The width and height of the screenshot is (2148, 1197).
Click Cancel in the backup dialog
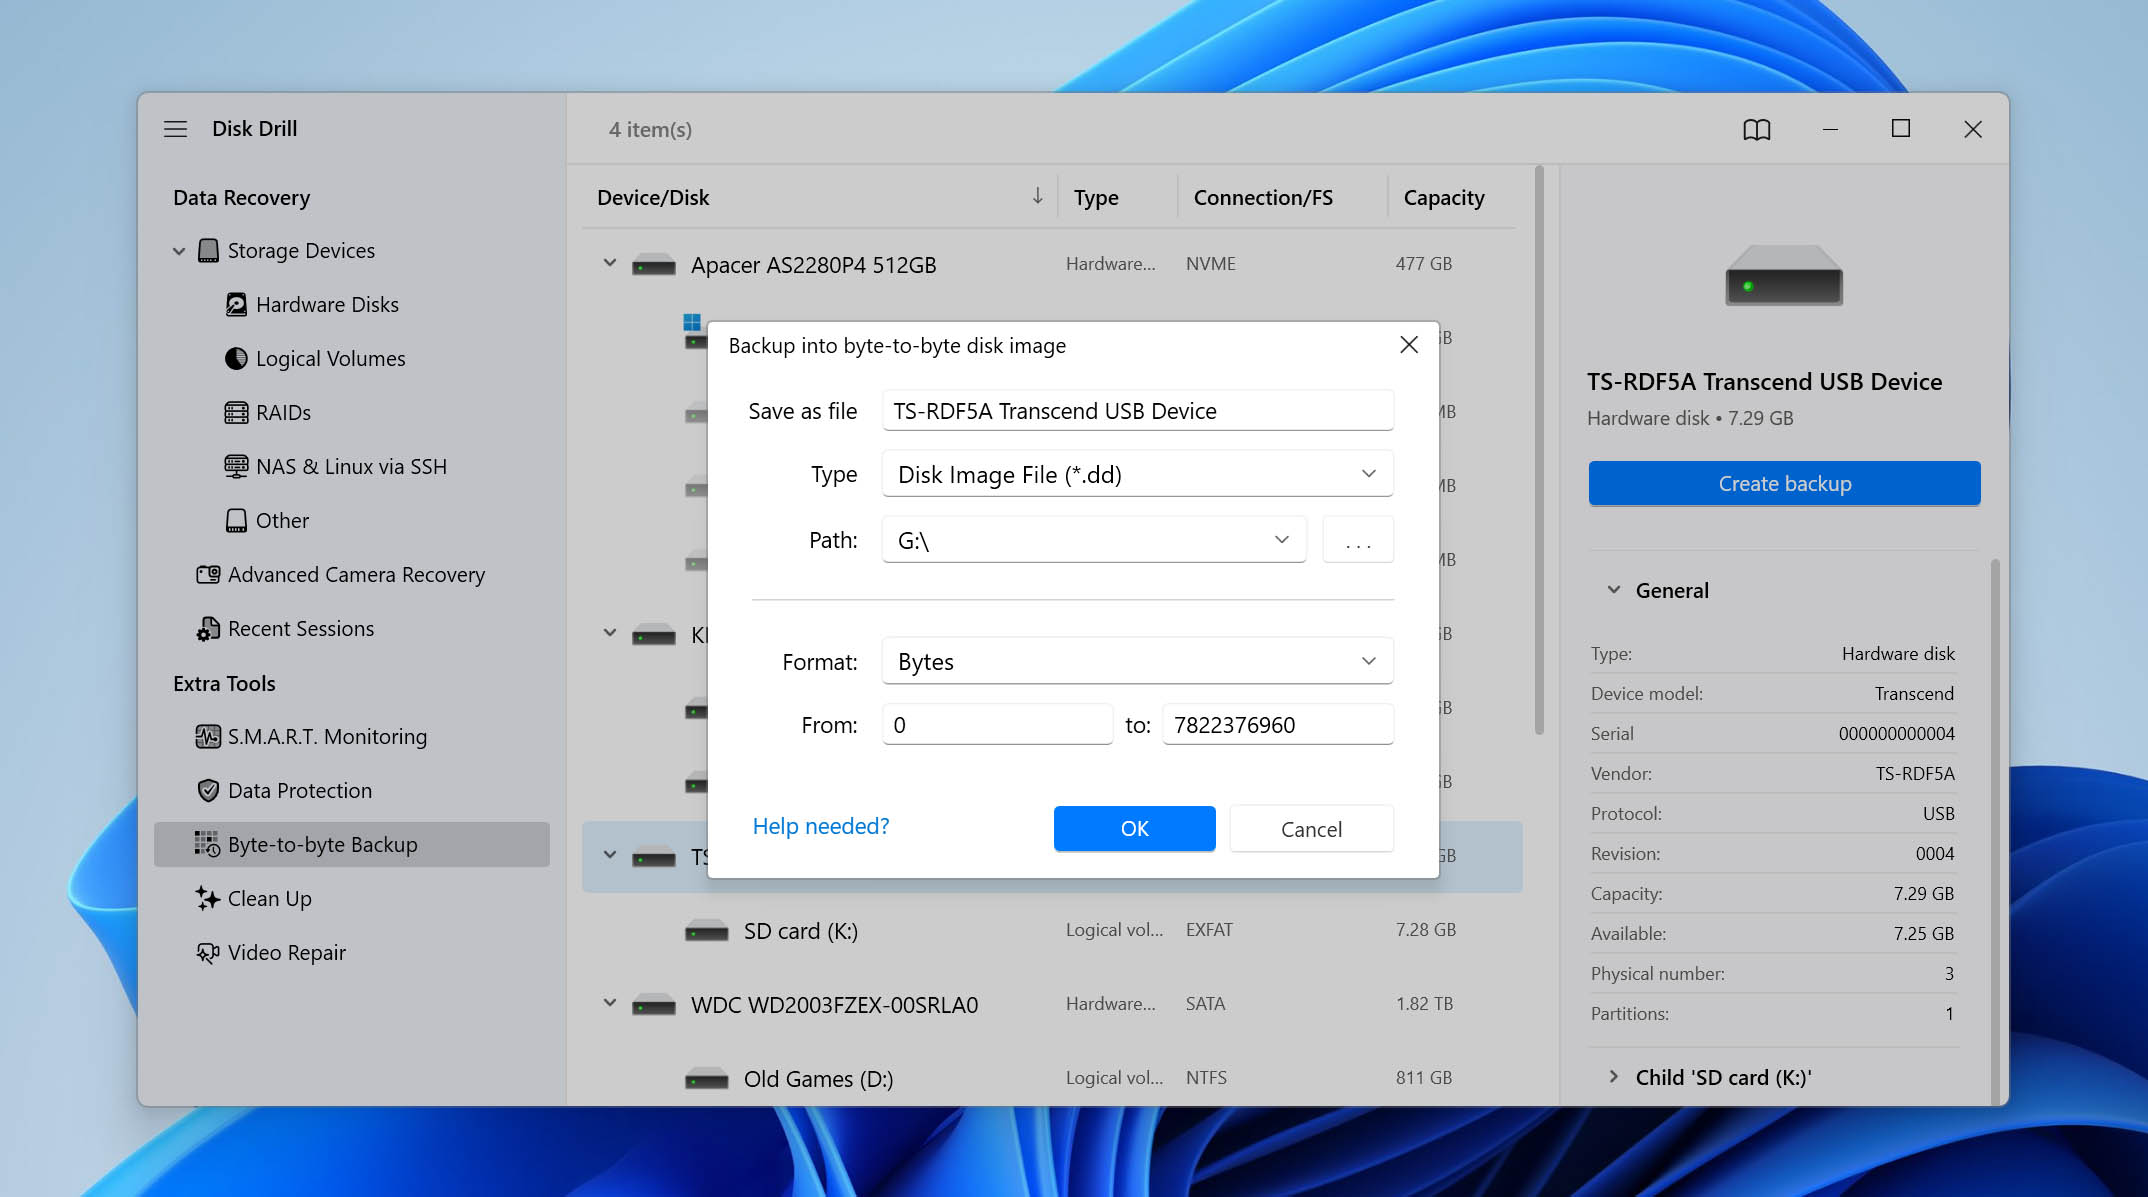[x=1311, y=829]
